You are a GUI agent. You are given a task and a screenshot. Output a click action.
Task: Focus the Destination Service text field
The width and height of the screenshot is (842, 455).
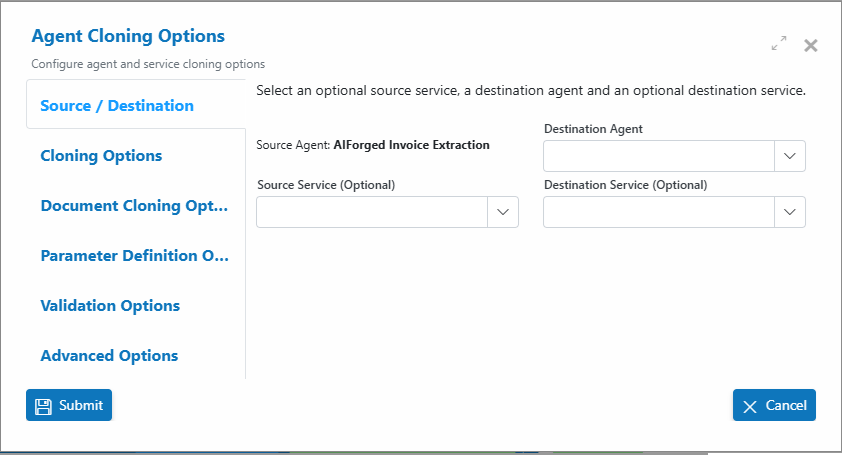point(659,212)
